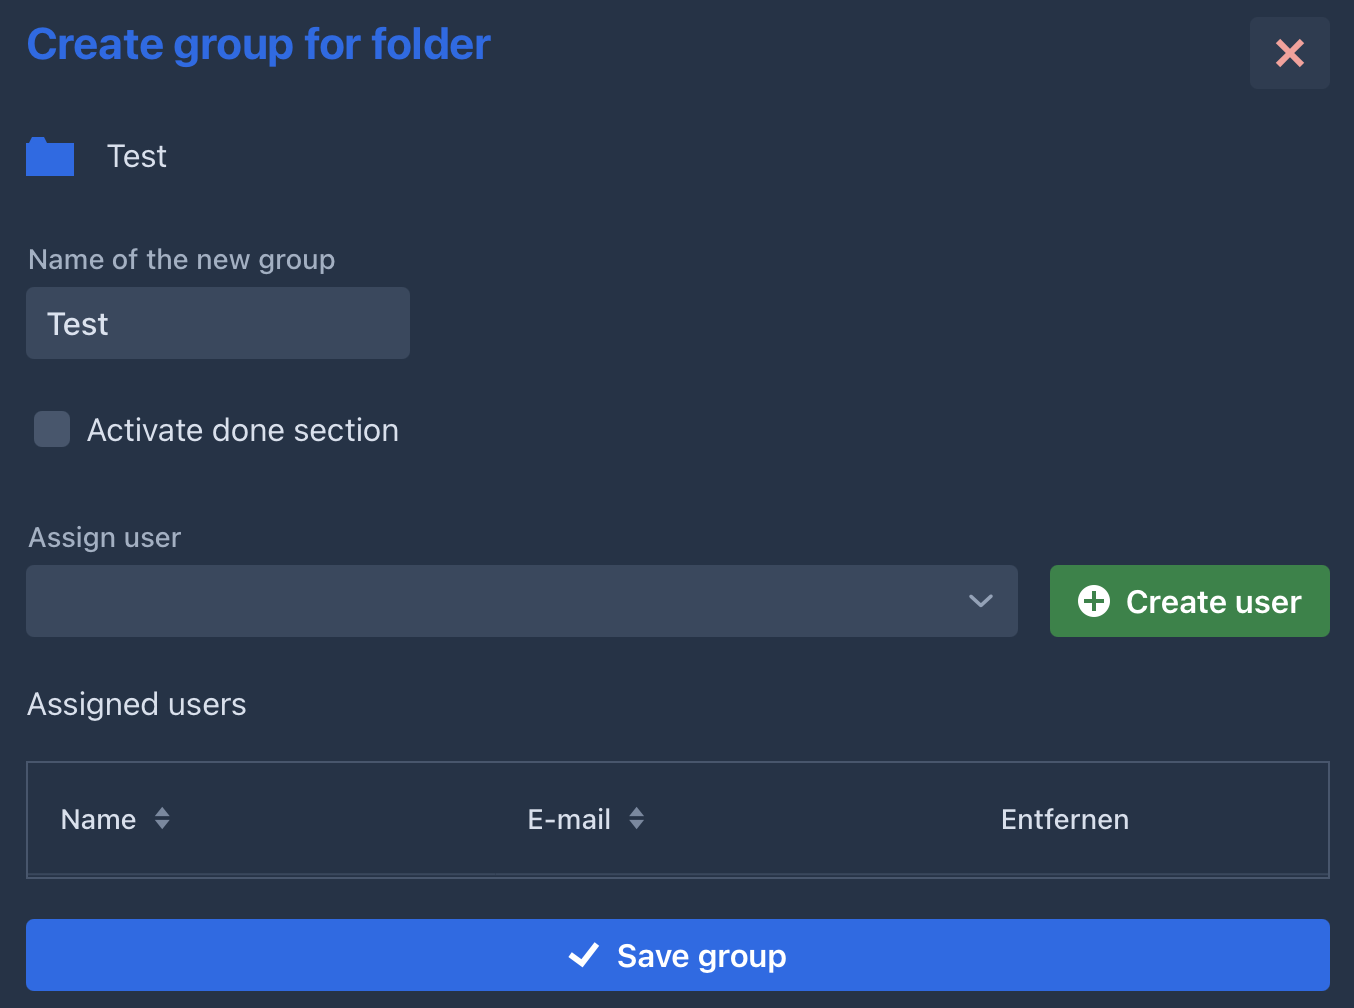Click the plus icon on Create user
This screenshot has height=1008, width=1354.
point(1093,601)
